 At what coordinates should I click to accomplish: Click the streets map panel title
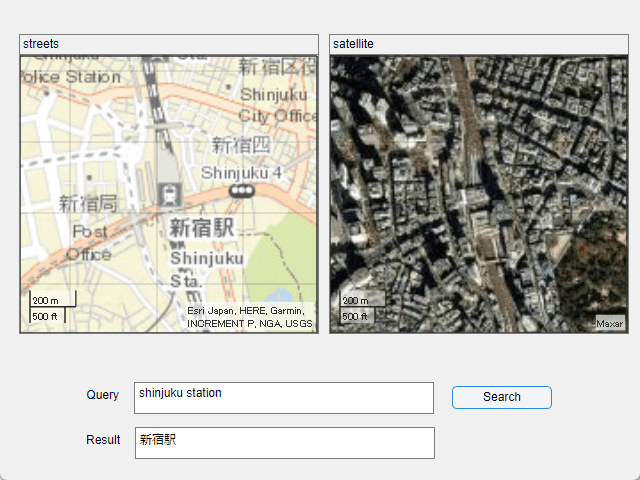pos(41,44)
